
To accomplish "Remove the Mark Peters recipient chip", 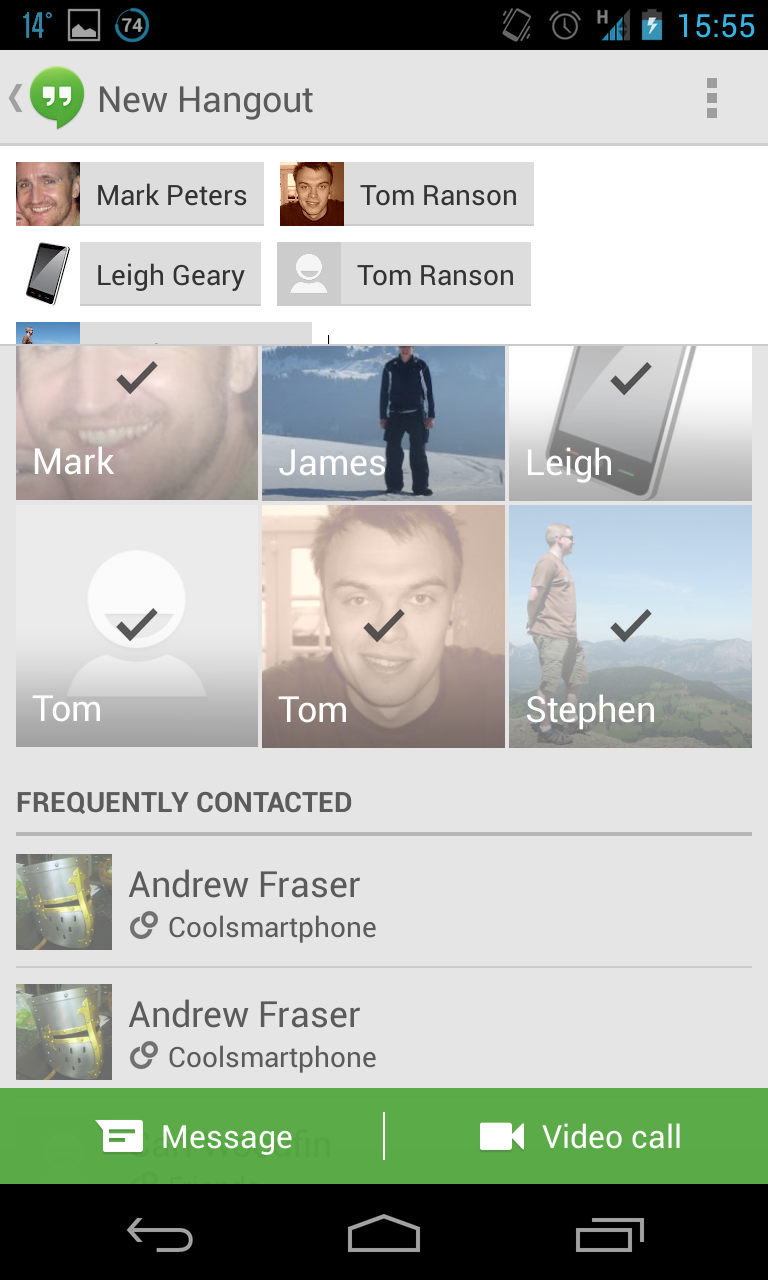I will click(140, 194).
